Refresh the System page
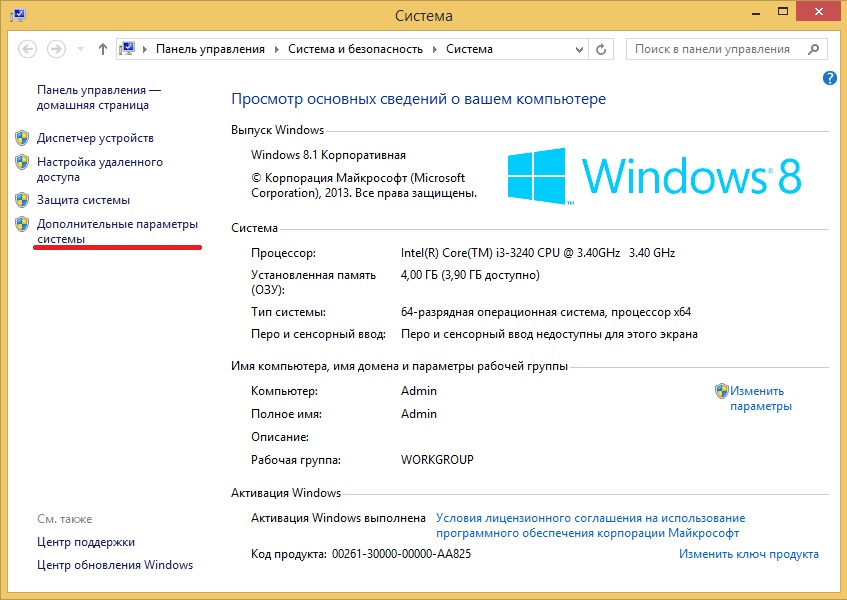This screenshot has width=847, height=600. [x=601, y=49]
